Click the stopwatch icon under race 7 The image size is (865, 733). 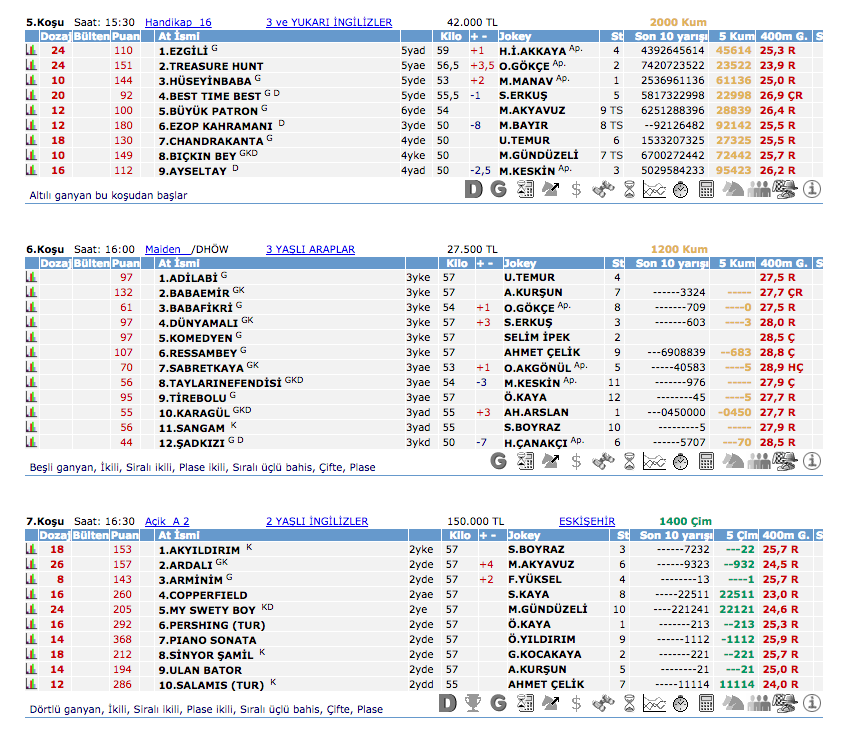[x=680, y=705]
